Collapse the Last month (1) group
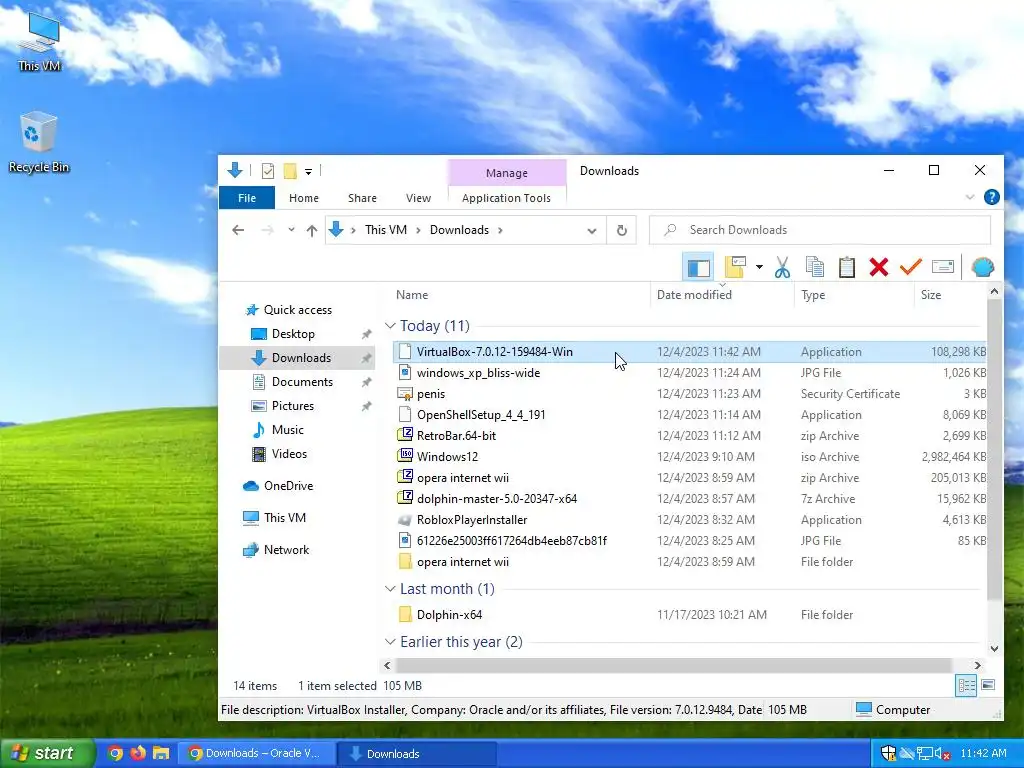This screenshot has width=1024, height=768. click(391, 588)
